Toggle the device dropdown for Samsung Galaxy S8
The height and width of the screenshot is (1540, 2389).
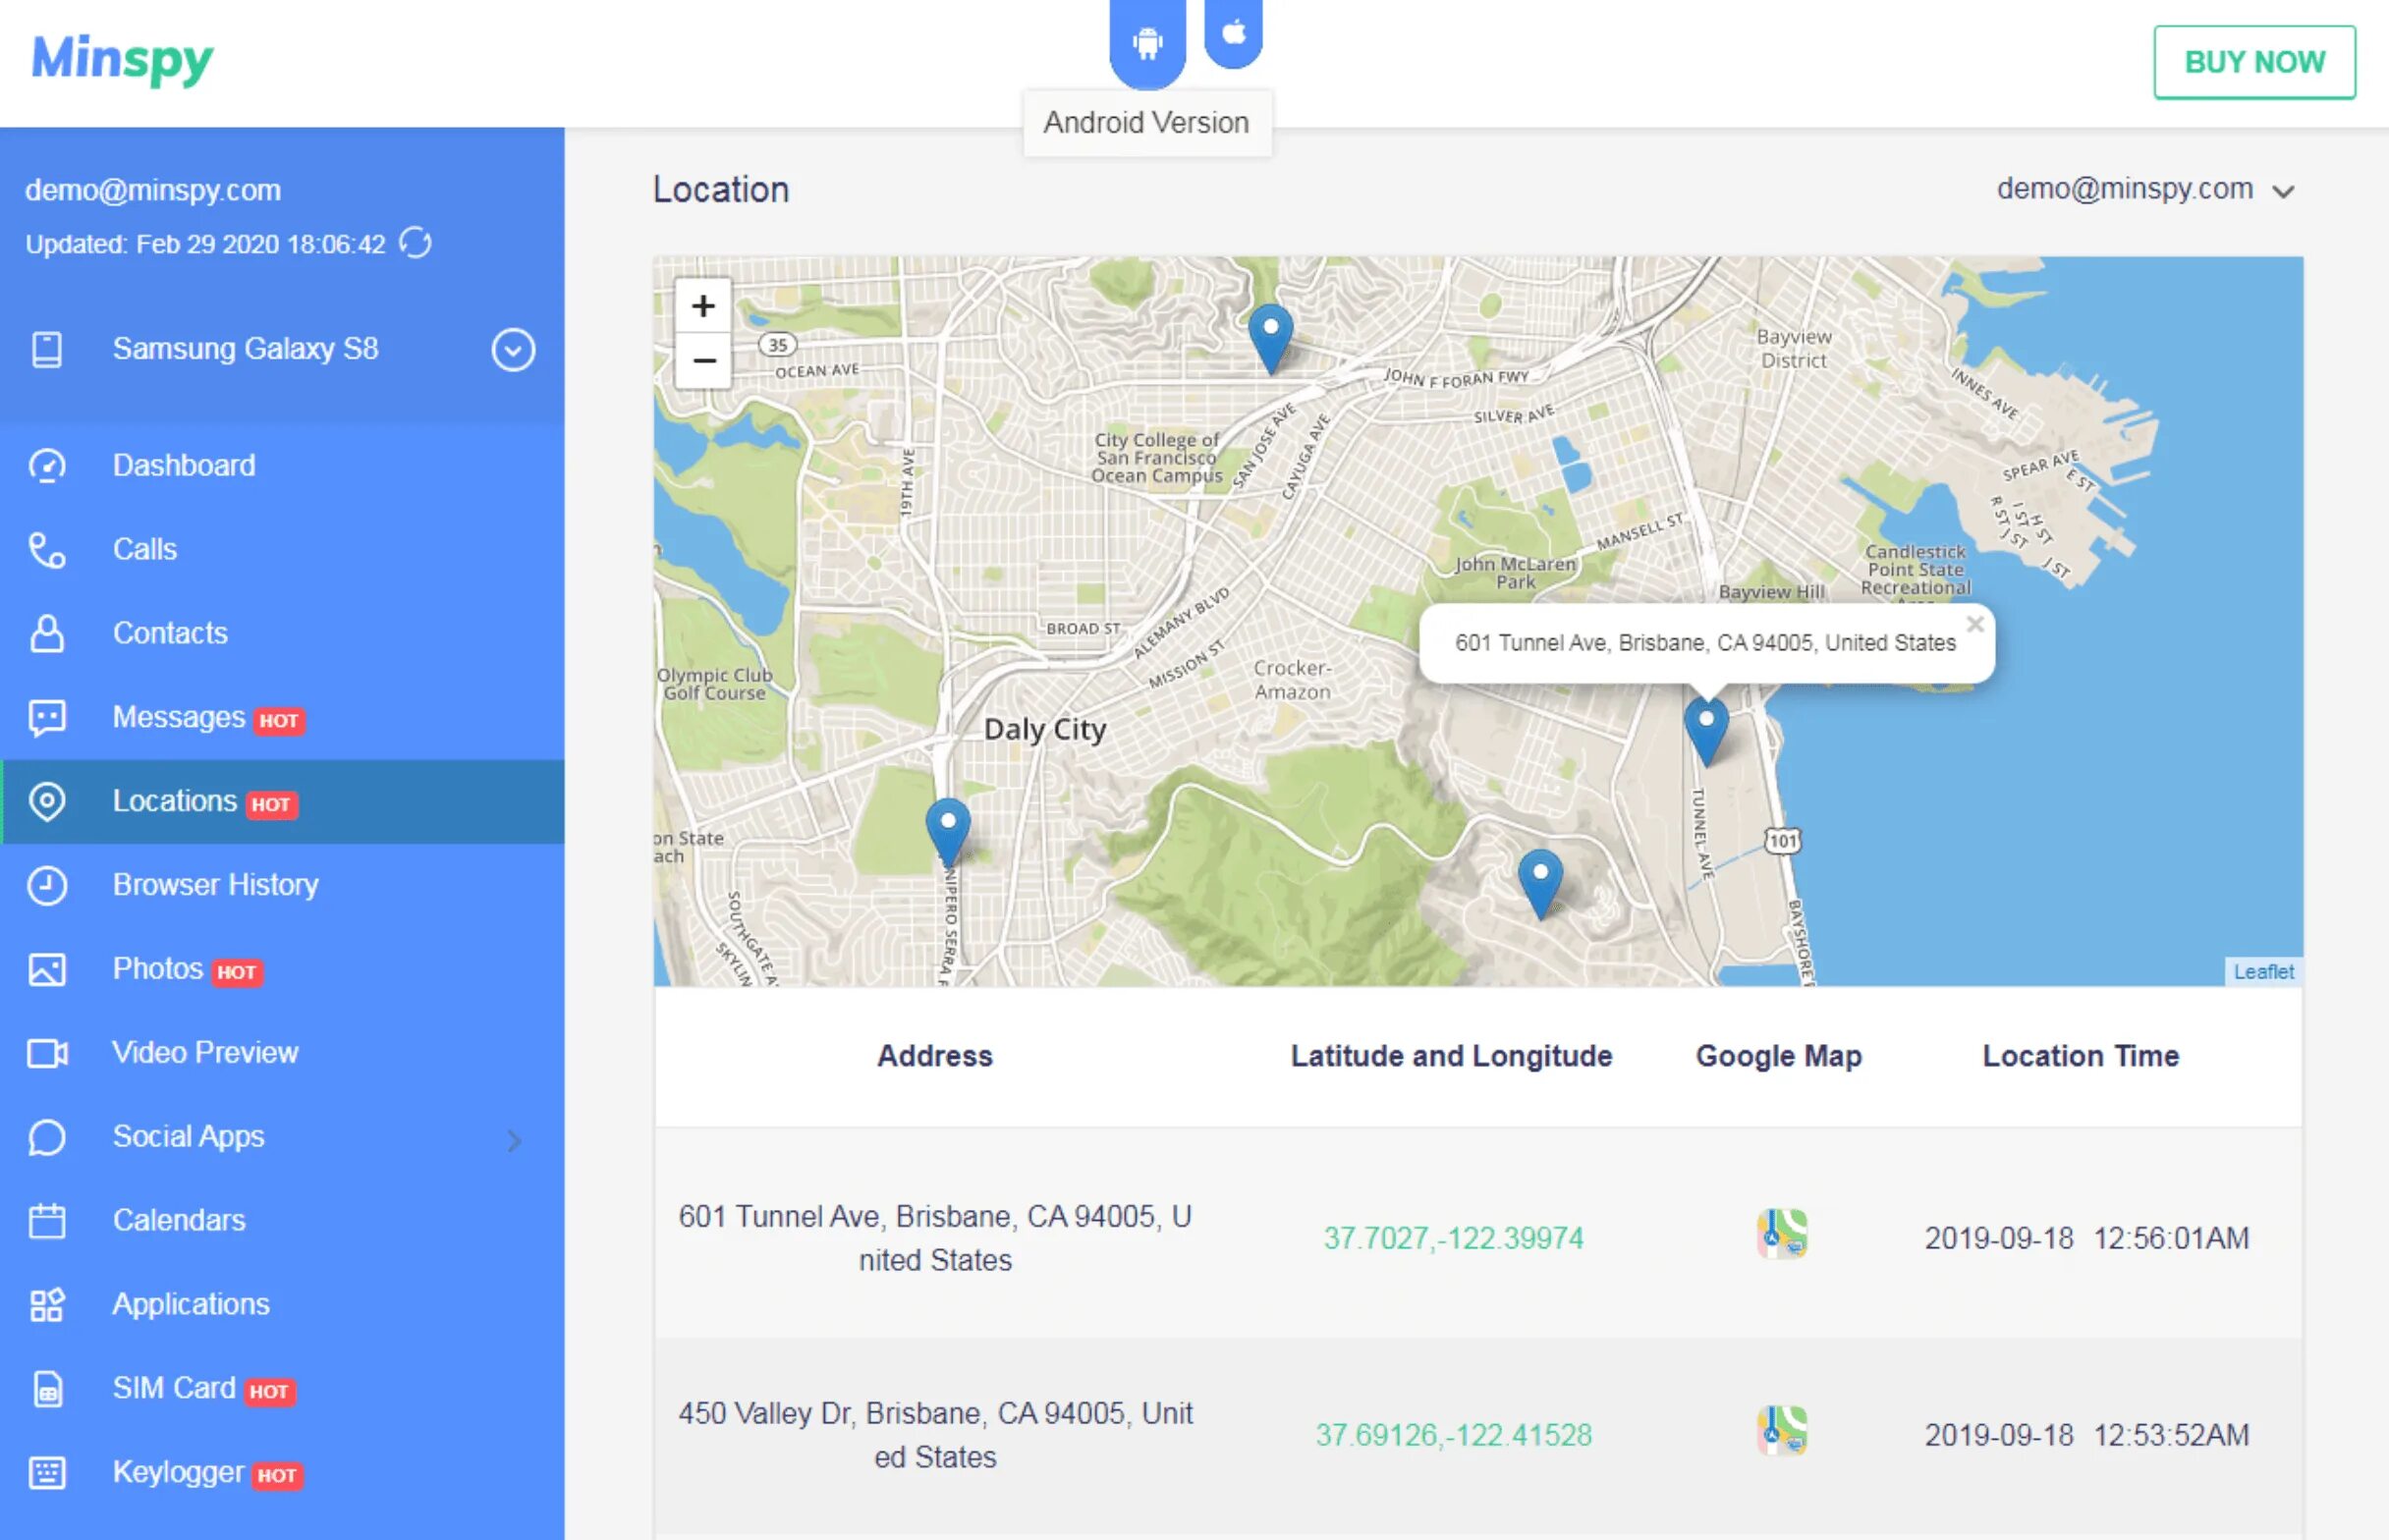(505, 347)
